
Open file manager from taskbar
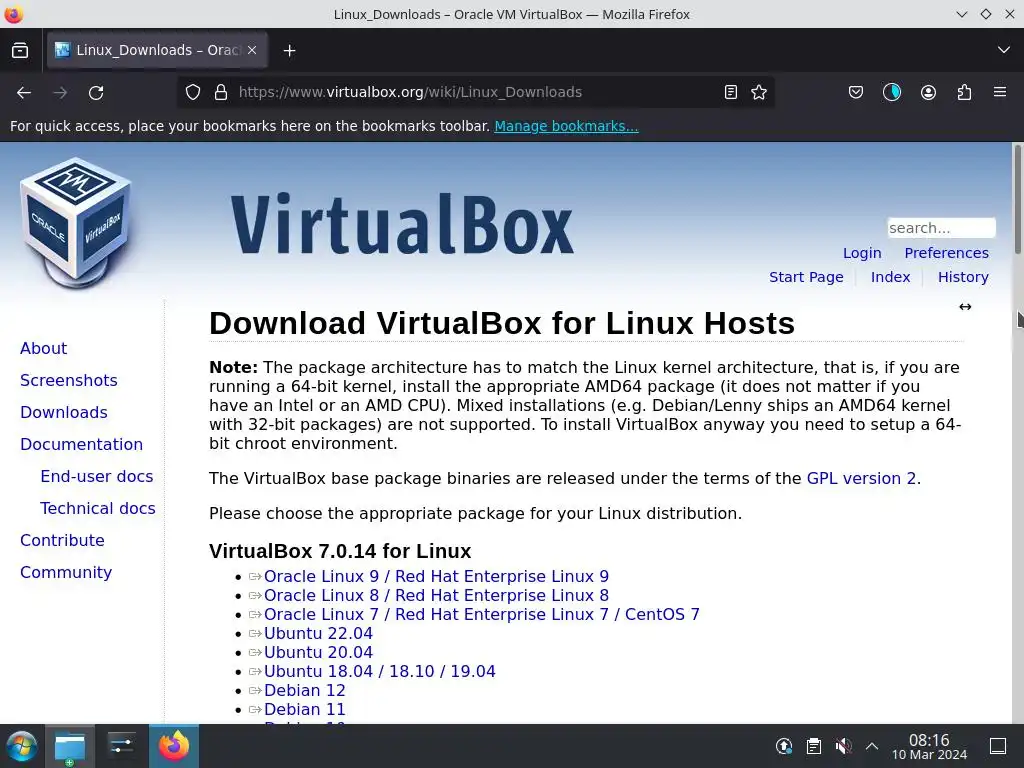70,746
